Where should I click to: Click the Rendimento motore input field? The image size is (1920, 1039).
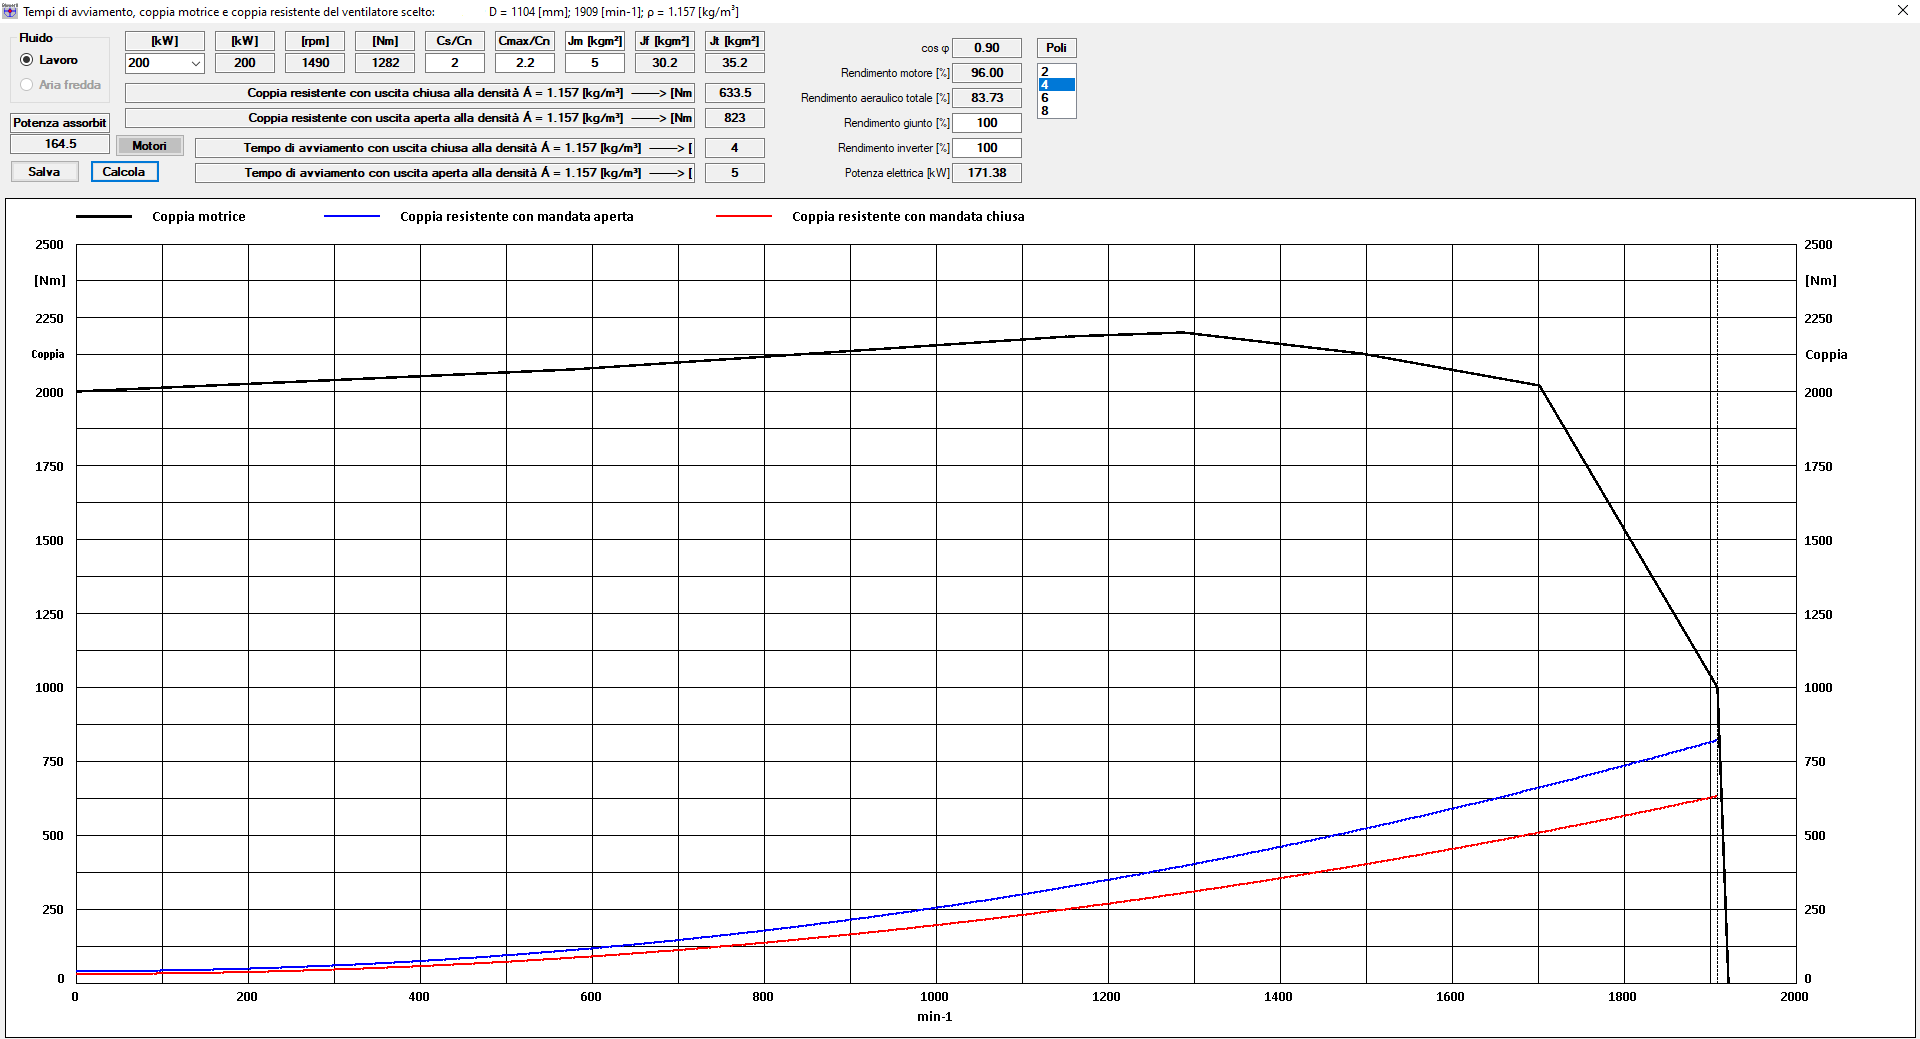click(986, 73)
